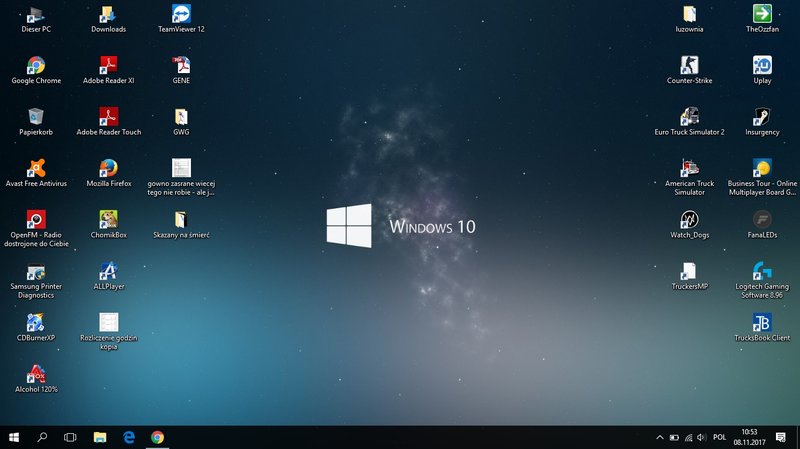Click the Papierkorb recycle bin

tap(36, 117)
